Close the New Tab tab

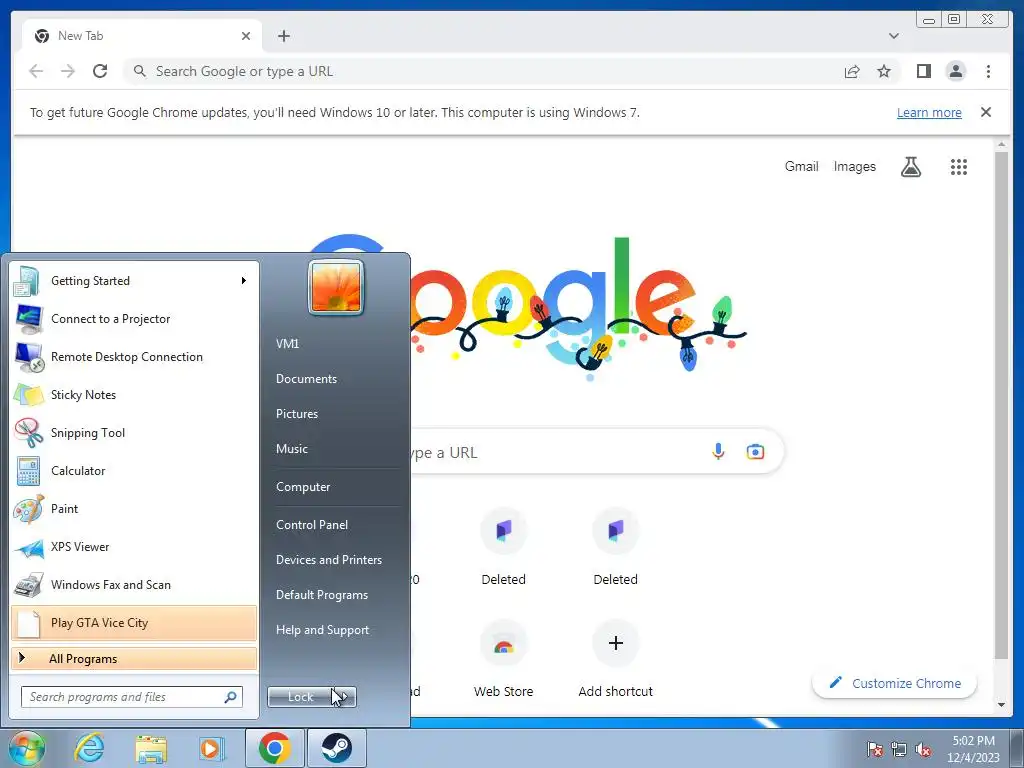[x=246, y=36]
